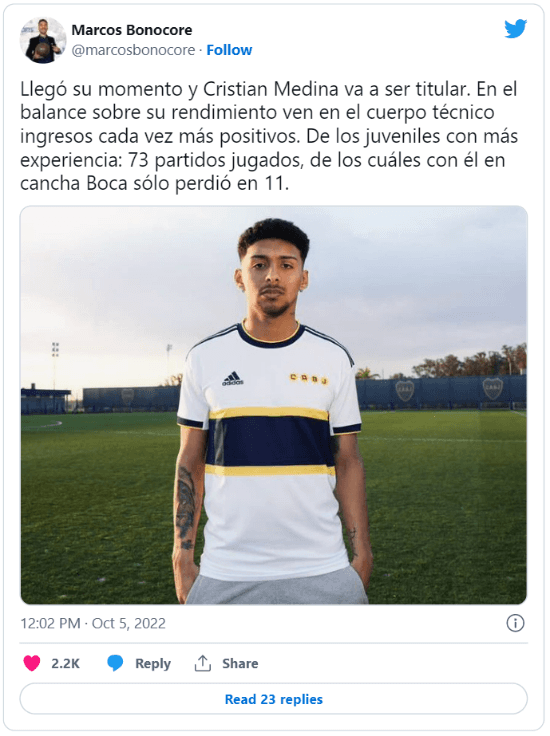Click the Twitter bird logo
The width and height of the screenshot is (550, 736).
coord(515,29)
